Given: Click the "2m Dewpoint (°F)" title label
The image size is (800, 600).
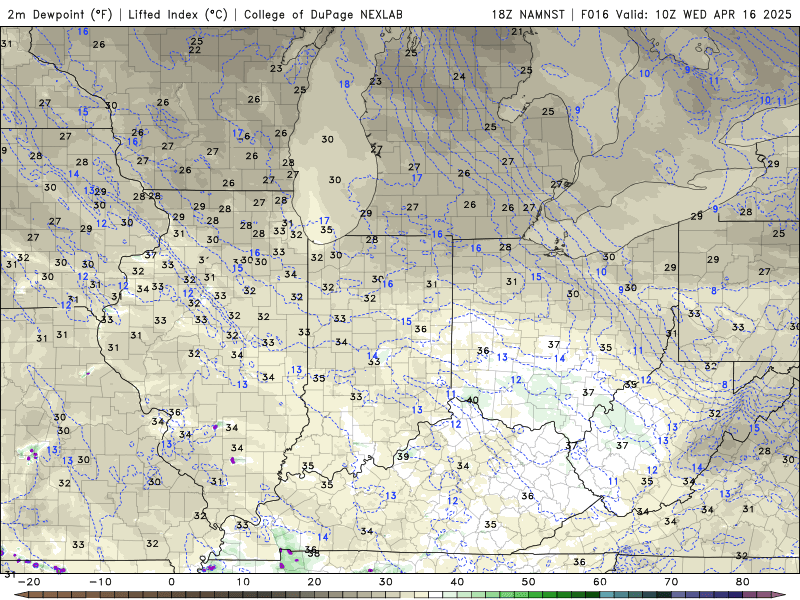Looking at the screenshot, I should pyautogui.click(x=60, y=15).
